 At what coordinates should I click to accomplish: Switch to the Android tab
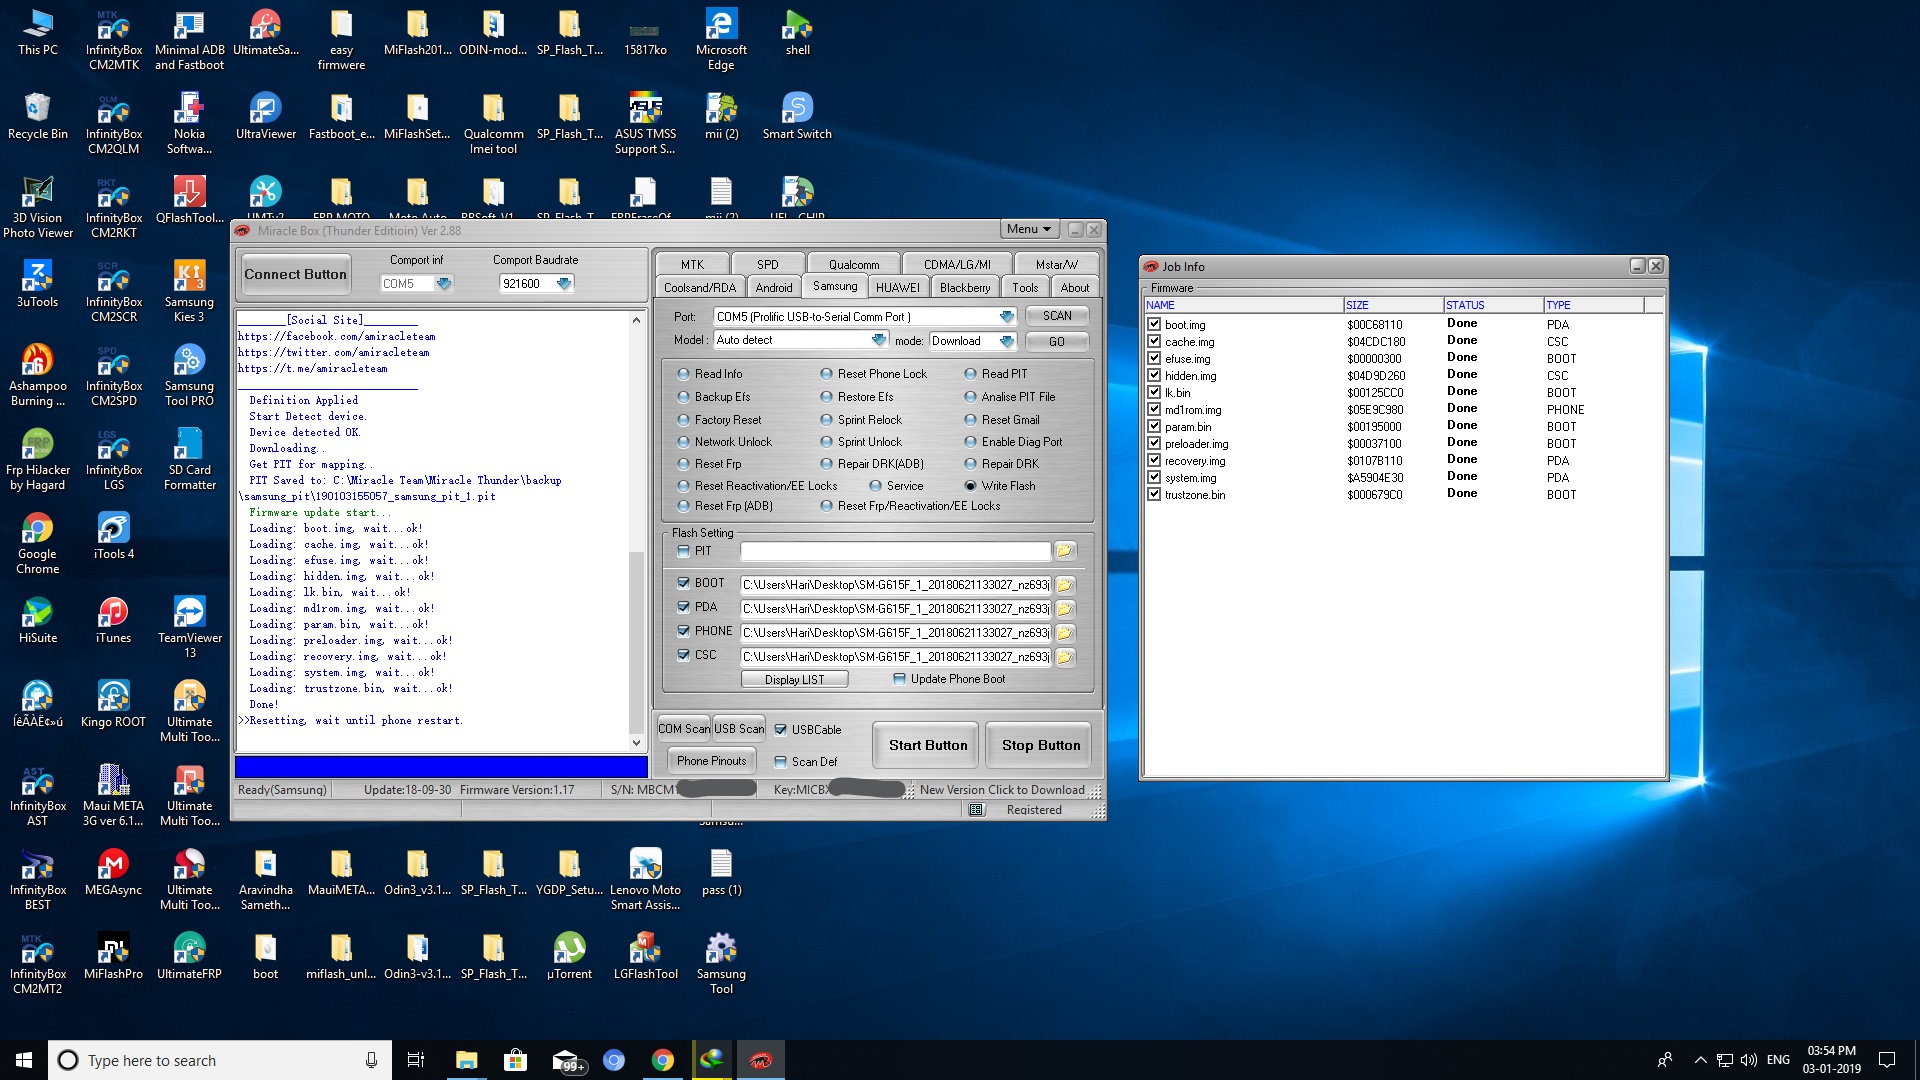coord(773,288)
